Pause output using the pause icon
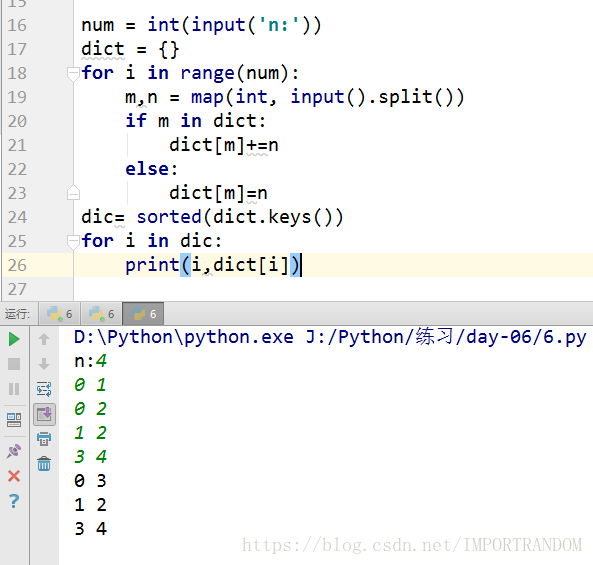The height and width of the screenshot is (565, 593). click(14, 389)
